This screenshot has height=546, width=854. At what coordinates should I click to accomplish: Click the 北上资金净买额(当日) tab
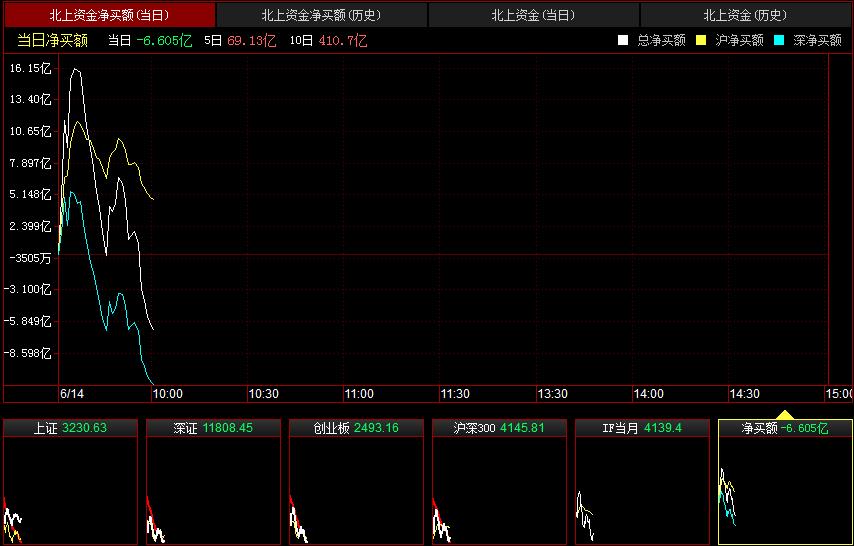[x=108, y=15]
